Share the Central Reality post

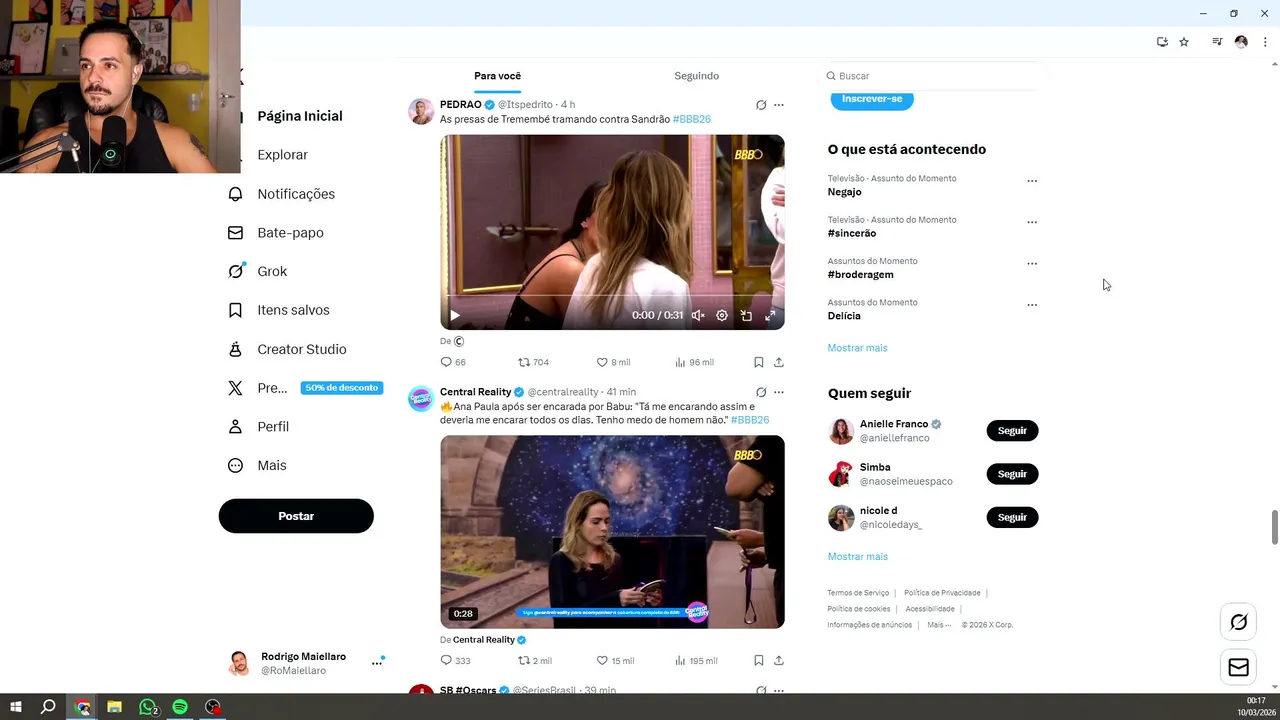tap(779, 660)
